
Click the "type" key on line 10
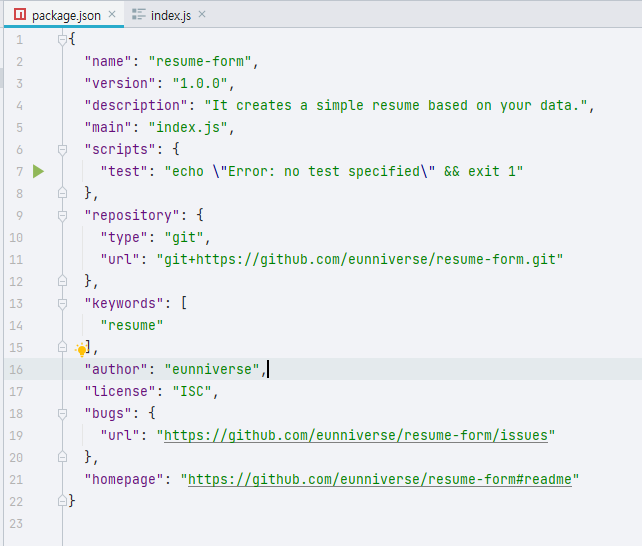124,237
